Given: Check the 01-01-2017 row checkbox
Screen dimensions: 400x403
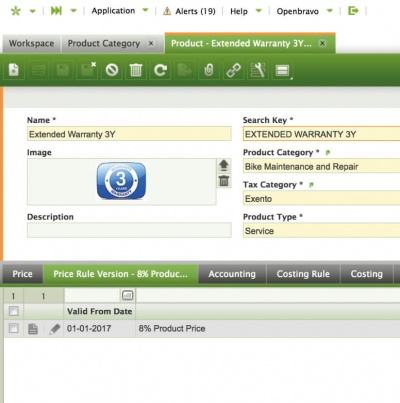Looking at the screenshot, I should click(x=14, y=328).
